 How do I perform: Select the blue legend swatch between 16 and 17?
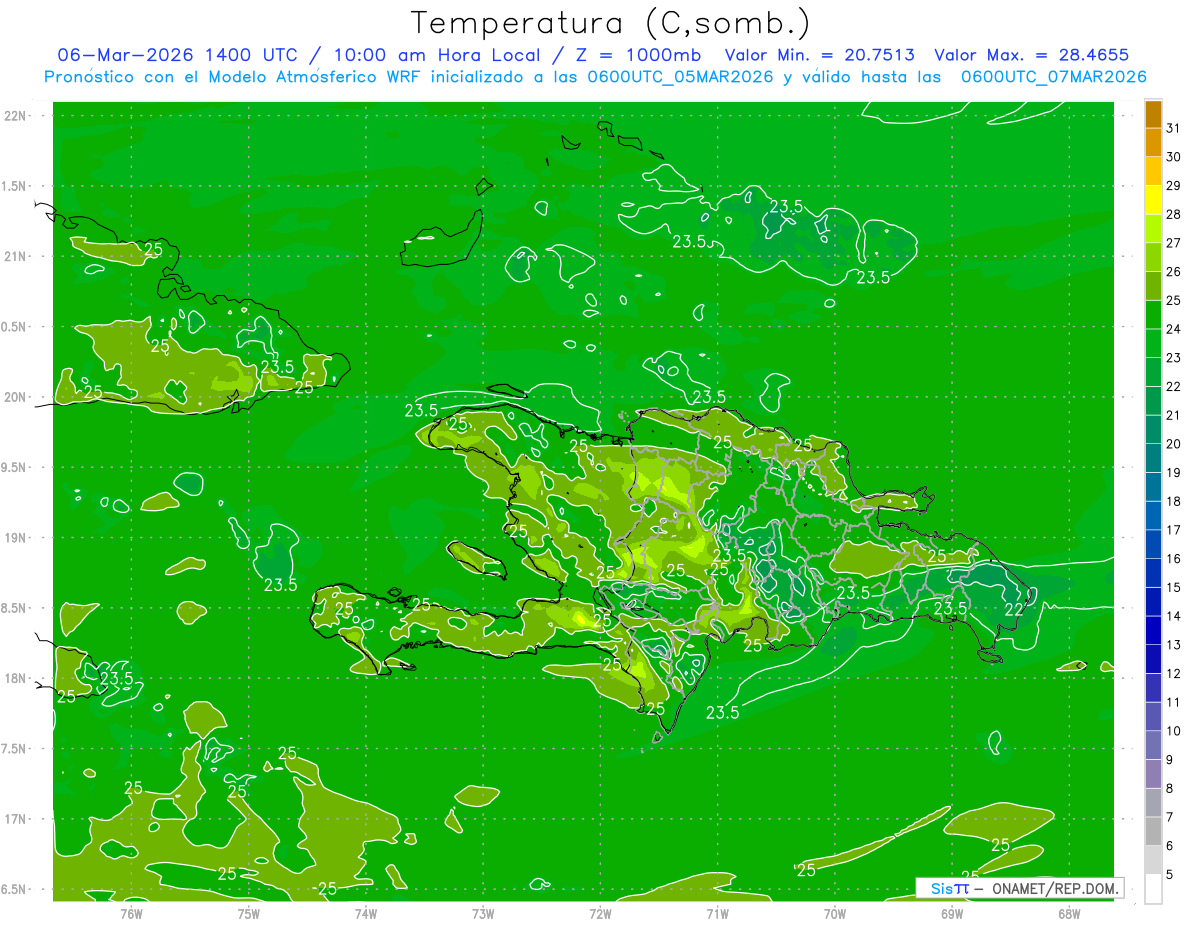[x=1153, y=544]
